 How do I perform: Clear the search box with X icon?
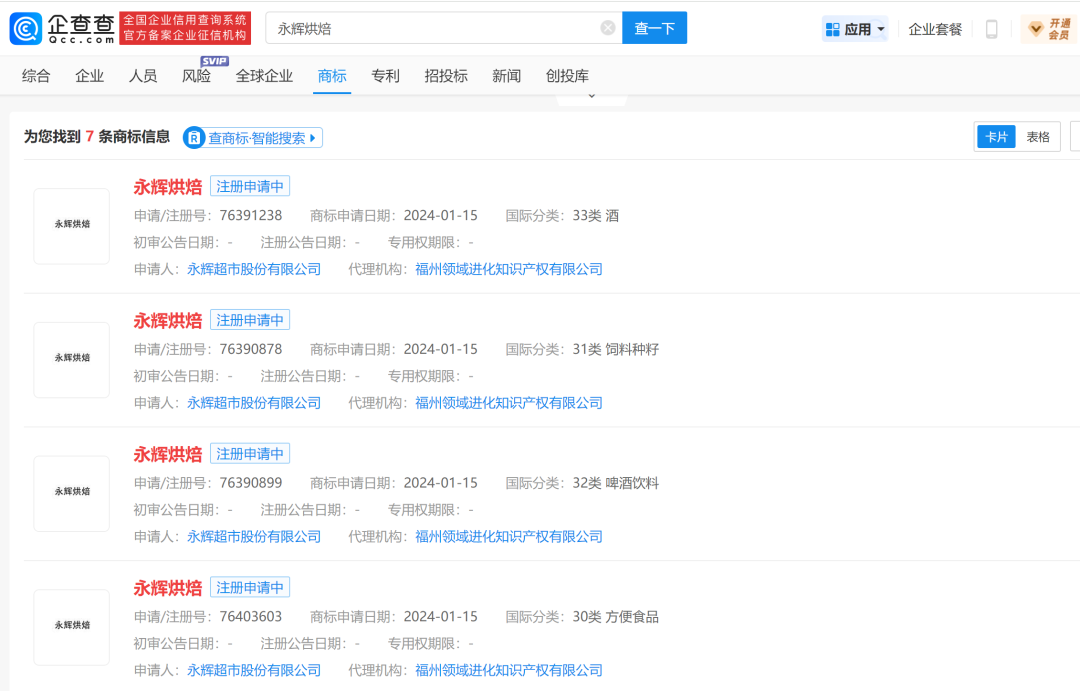[608, 28]
